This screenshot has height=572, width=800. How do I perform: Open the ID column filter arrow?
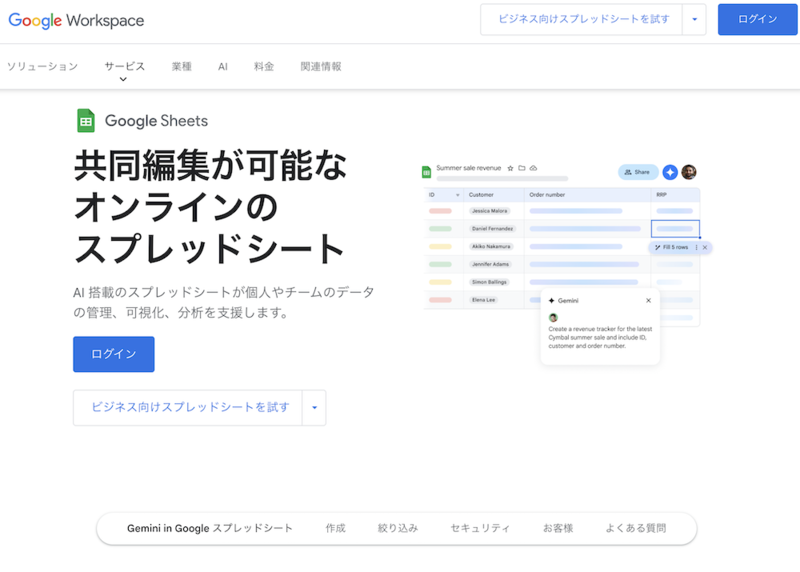pyautogui.click(x=458, y=195)
